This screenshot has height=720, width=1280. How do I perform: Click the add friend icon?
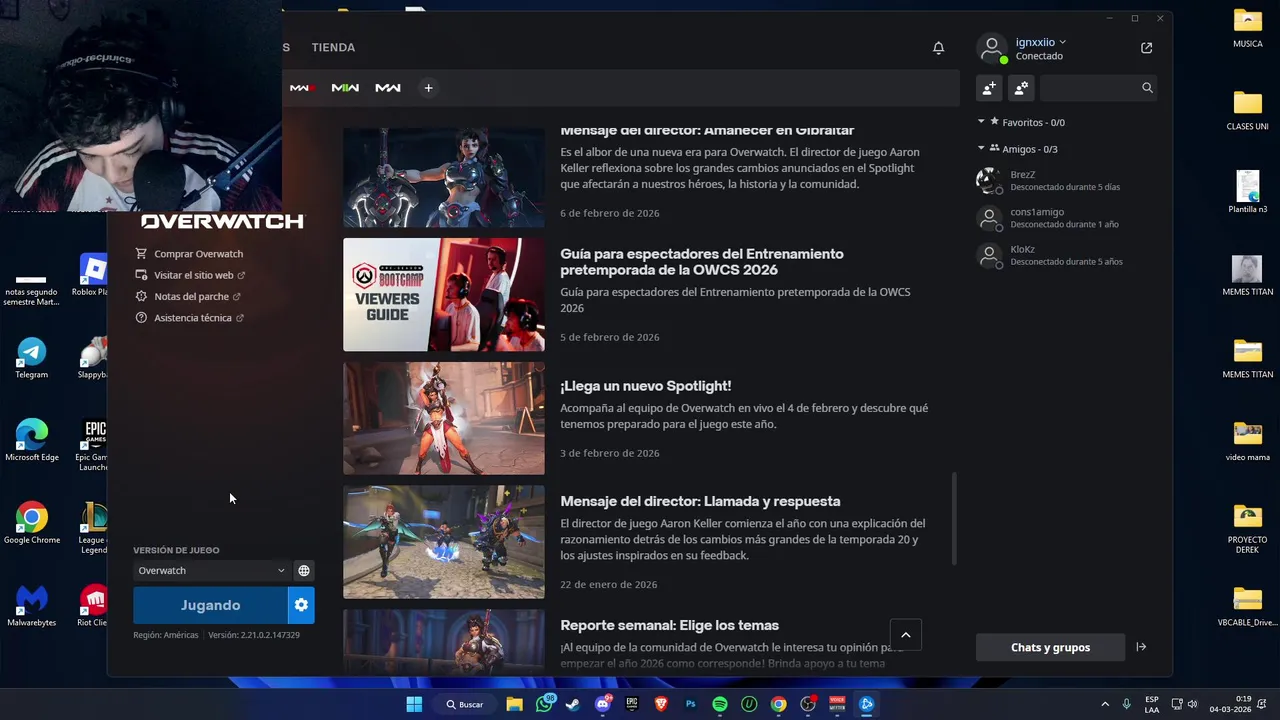point(989,88)
